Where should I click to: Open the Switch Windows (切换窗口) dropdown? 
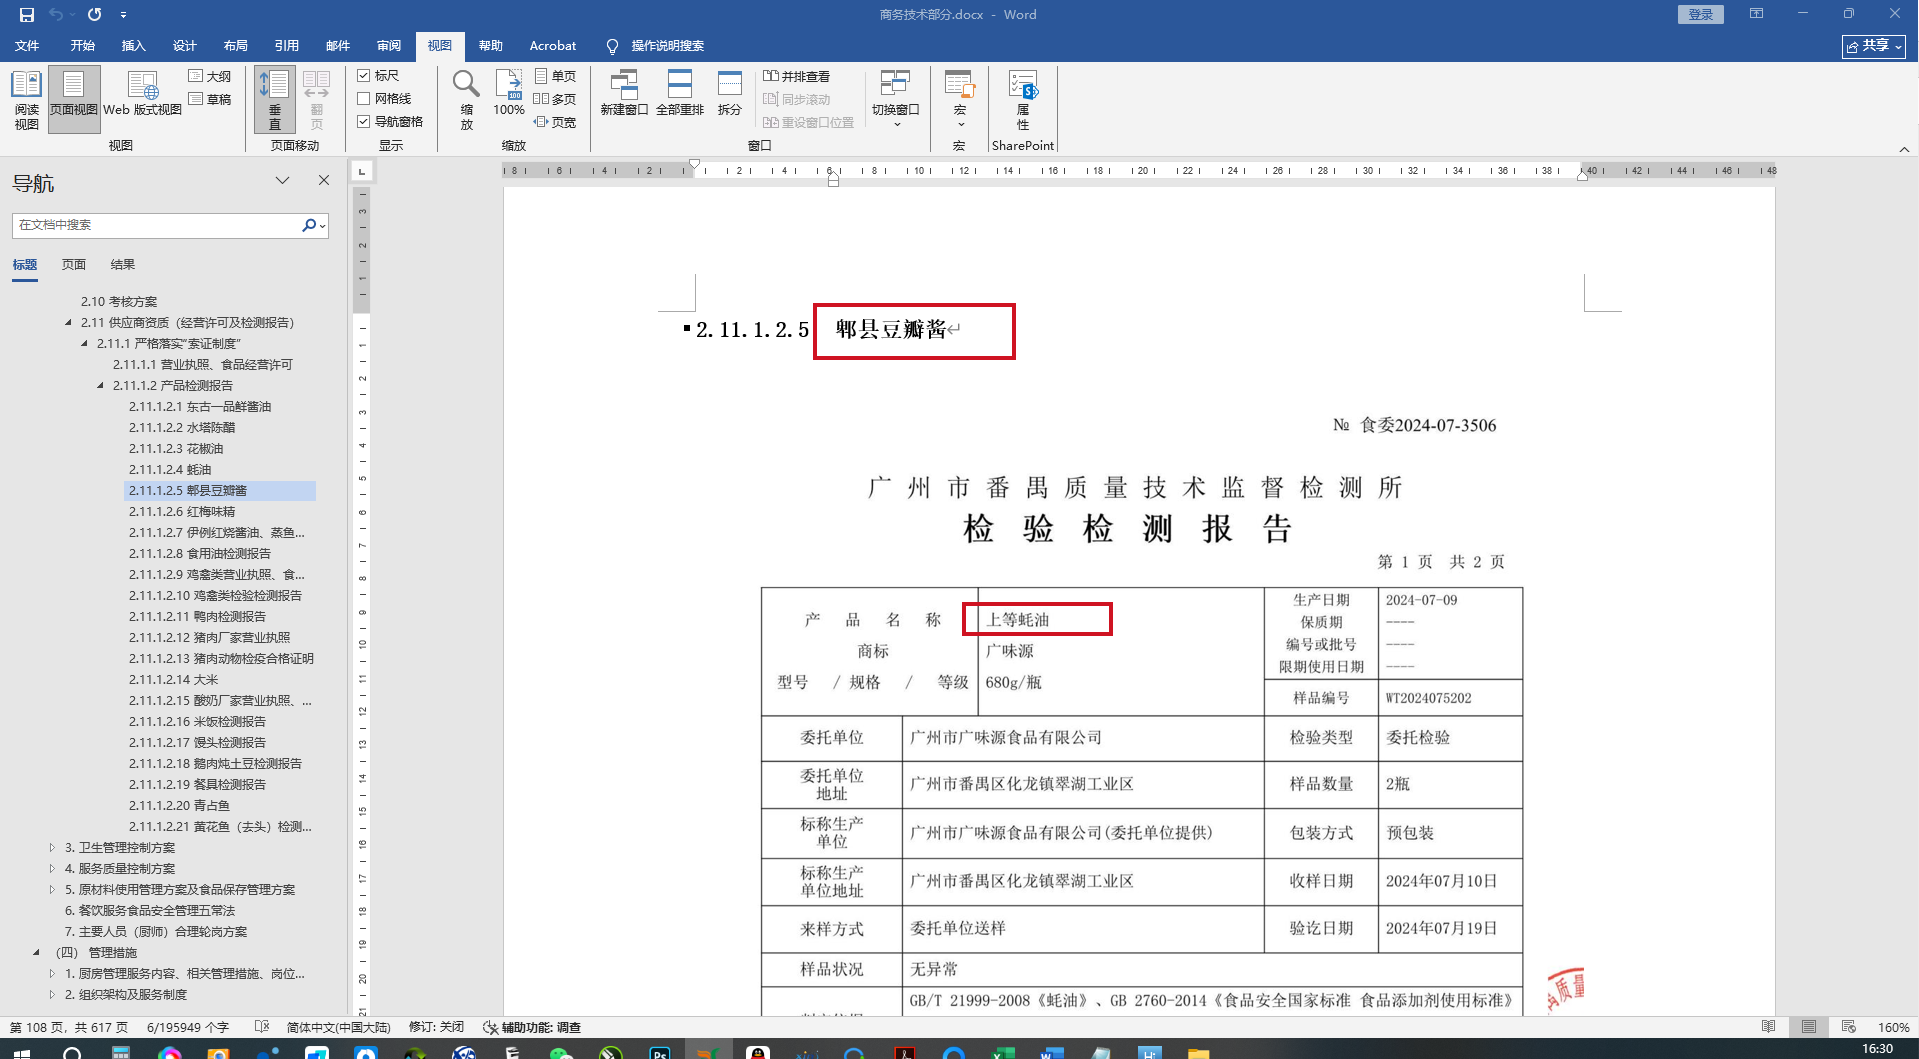895,100
